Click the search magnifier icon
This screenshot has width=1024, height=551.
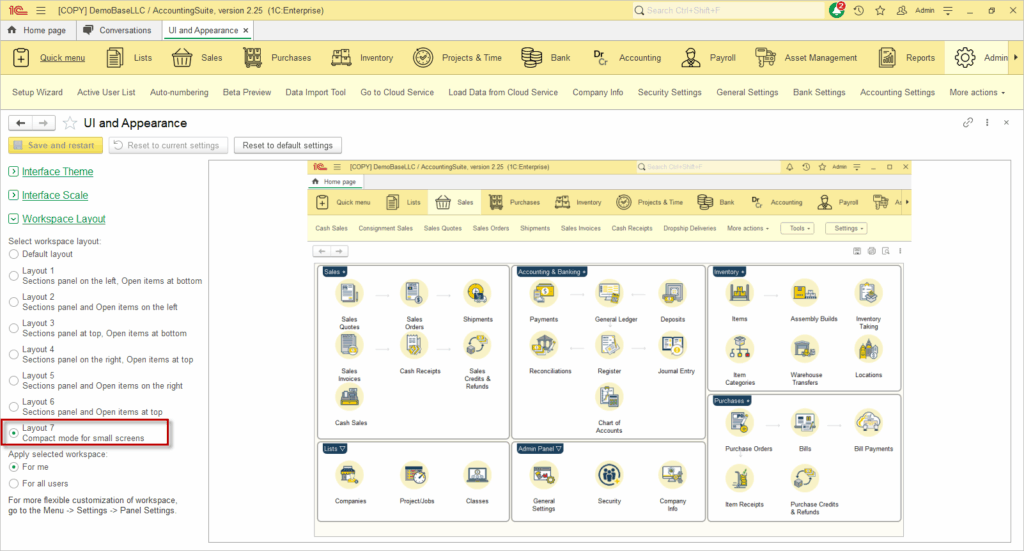coord(639,10)
